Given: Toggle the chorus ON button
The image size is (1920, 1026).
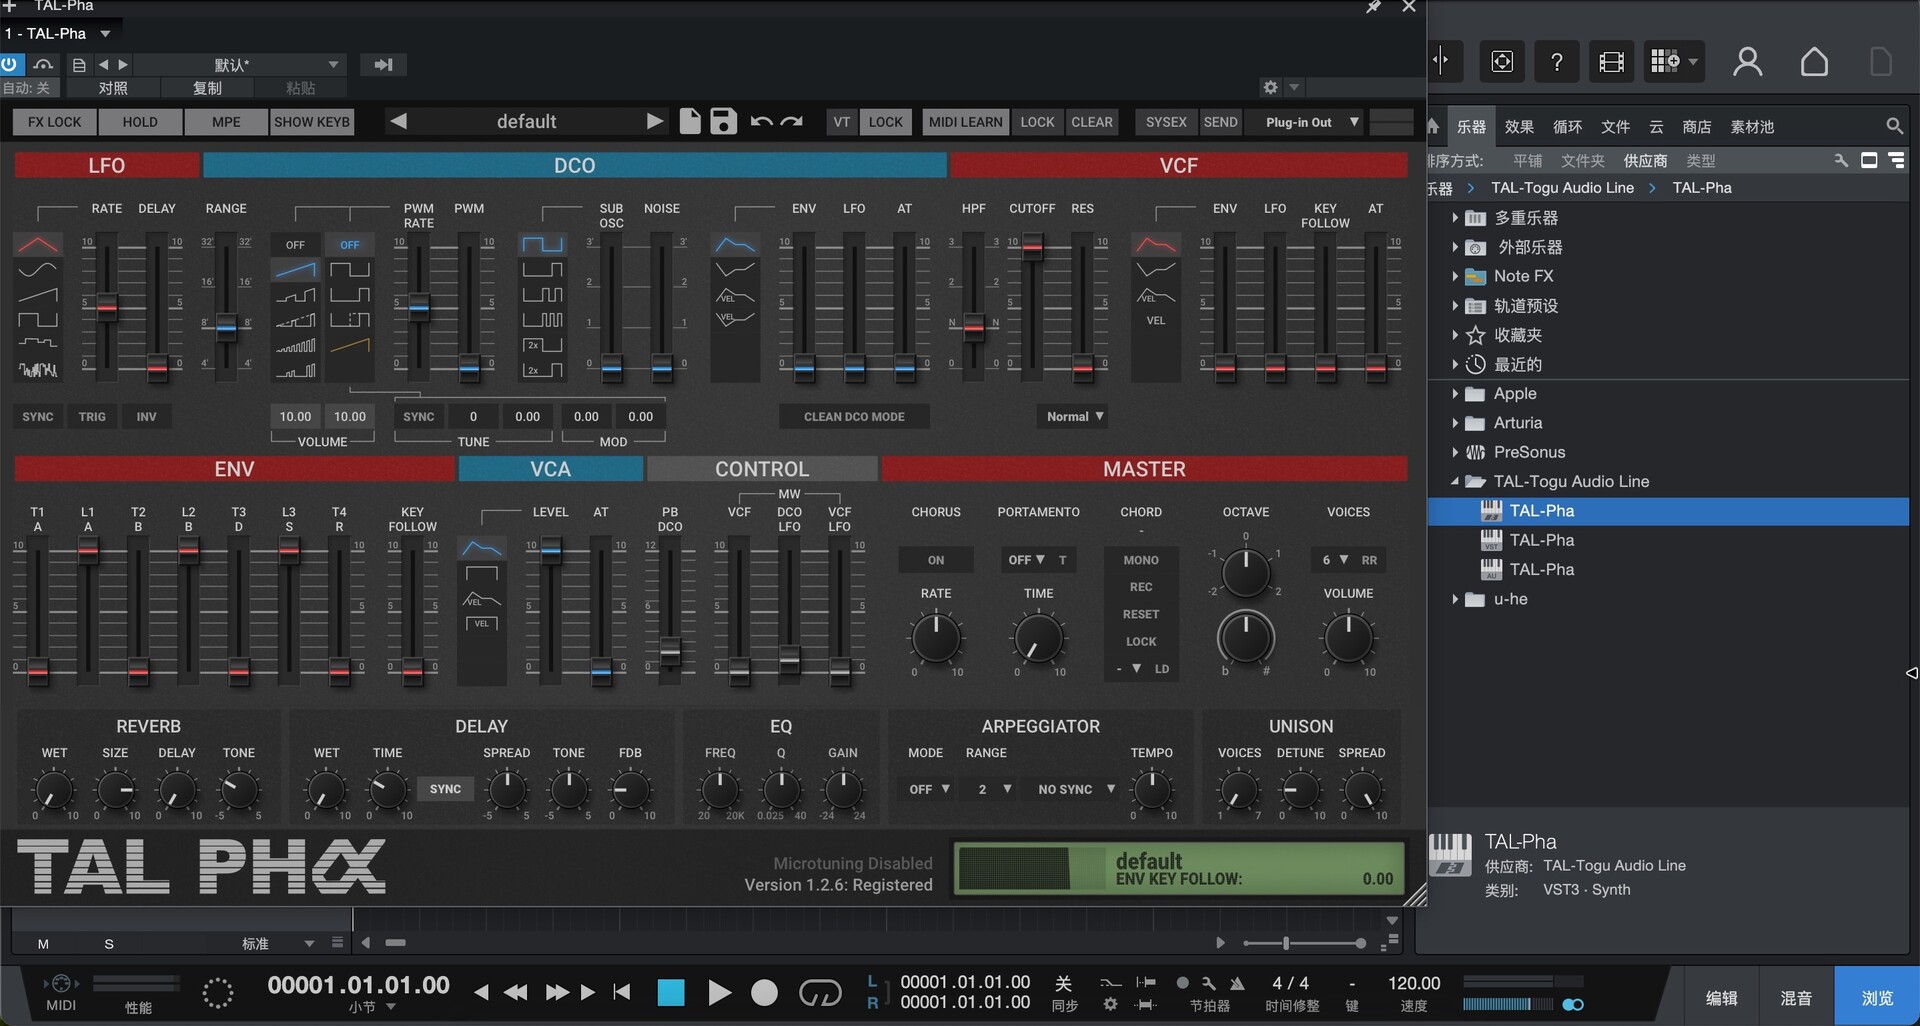Looking at the screenshot, I should (x=936, y=560).
